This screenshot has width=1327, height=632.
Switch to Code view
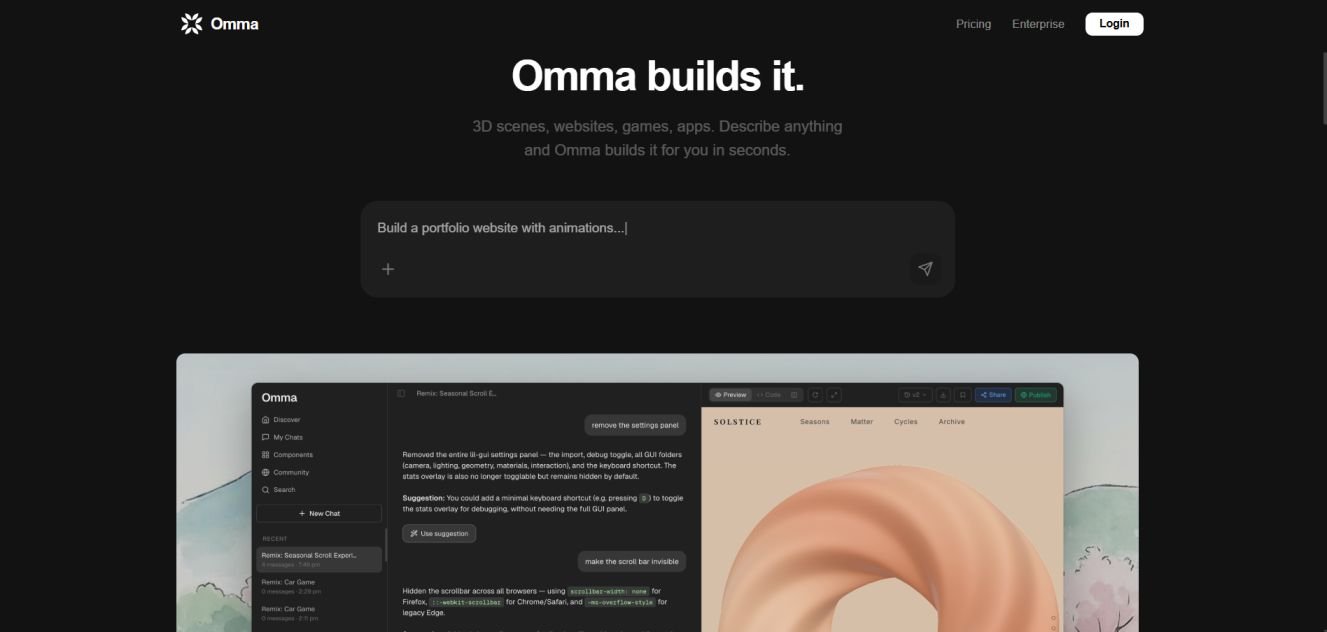[x=769, y=395]
